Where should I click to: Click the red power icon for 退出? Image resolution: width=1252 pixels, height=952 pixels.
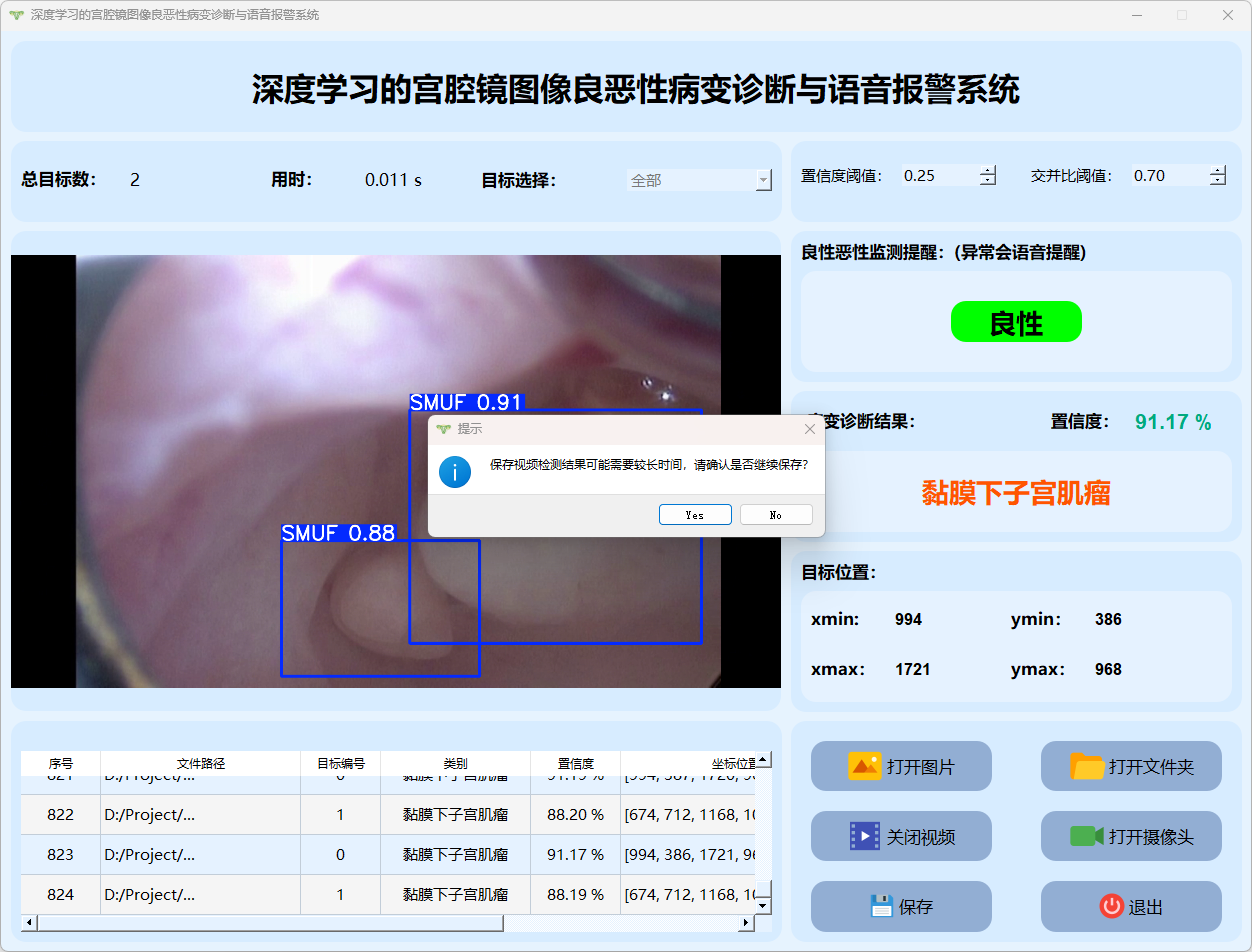pos(1111,906)
